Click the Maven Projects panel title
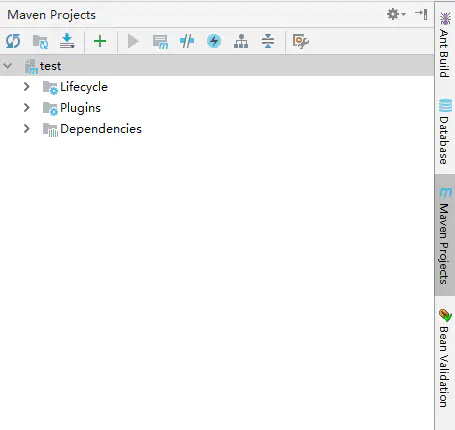Viewport: 455px width, 430px height. coord(51,15)
